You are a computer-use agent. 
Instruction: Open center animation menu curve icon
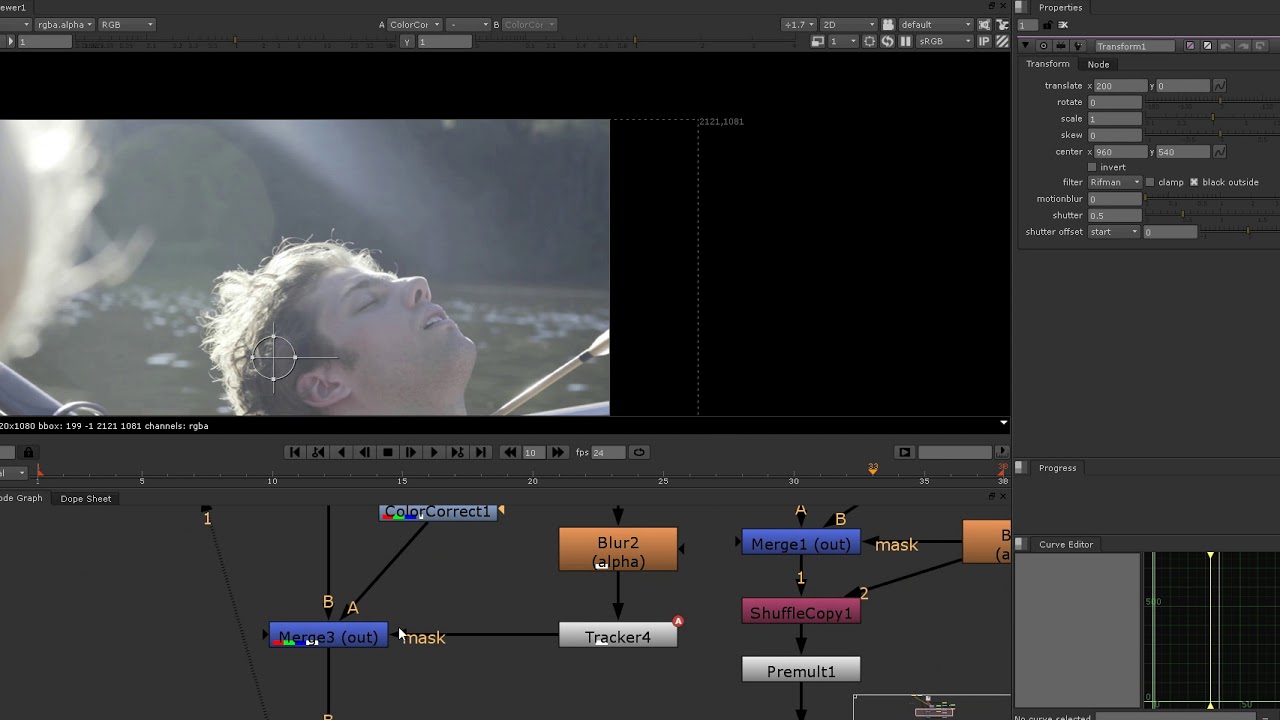(1220, 152)
